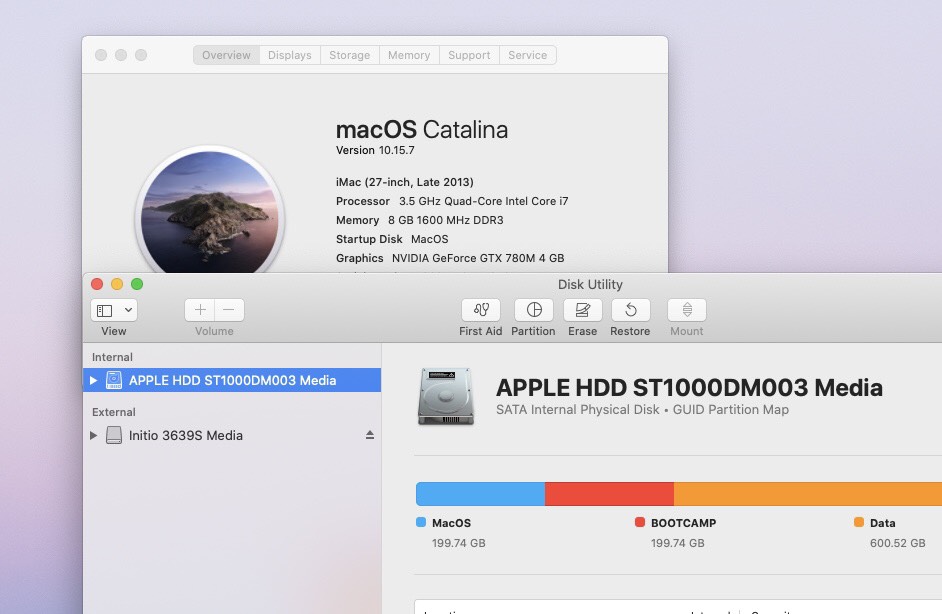The image size is (942, 614).
Task: Click the red BOOTCAMP legend square
Action: tap(640, 522)
